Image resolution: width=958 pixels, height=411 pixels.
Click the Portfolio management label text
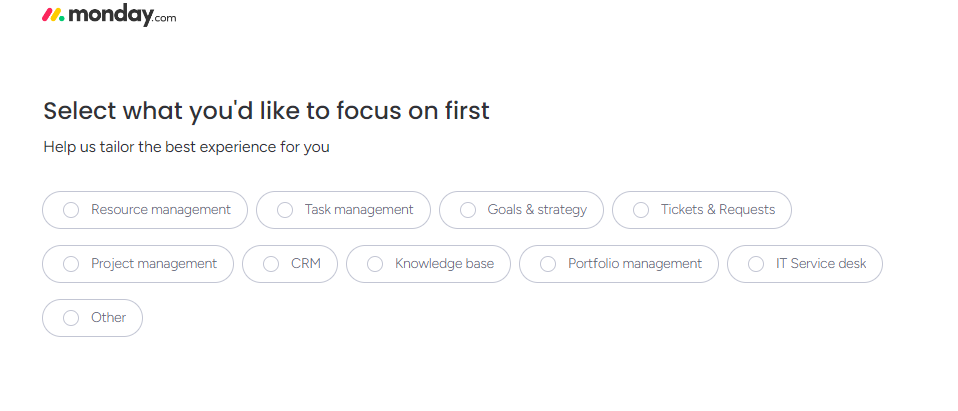(x=635, y=264)
